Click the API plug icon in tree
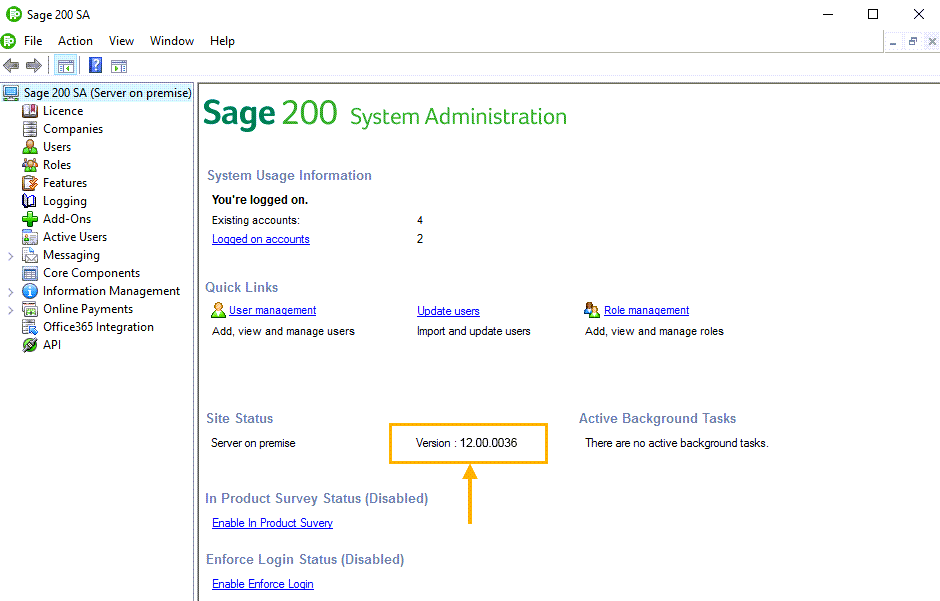The image size is (940, 601). point(29,345)
